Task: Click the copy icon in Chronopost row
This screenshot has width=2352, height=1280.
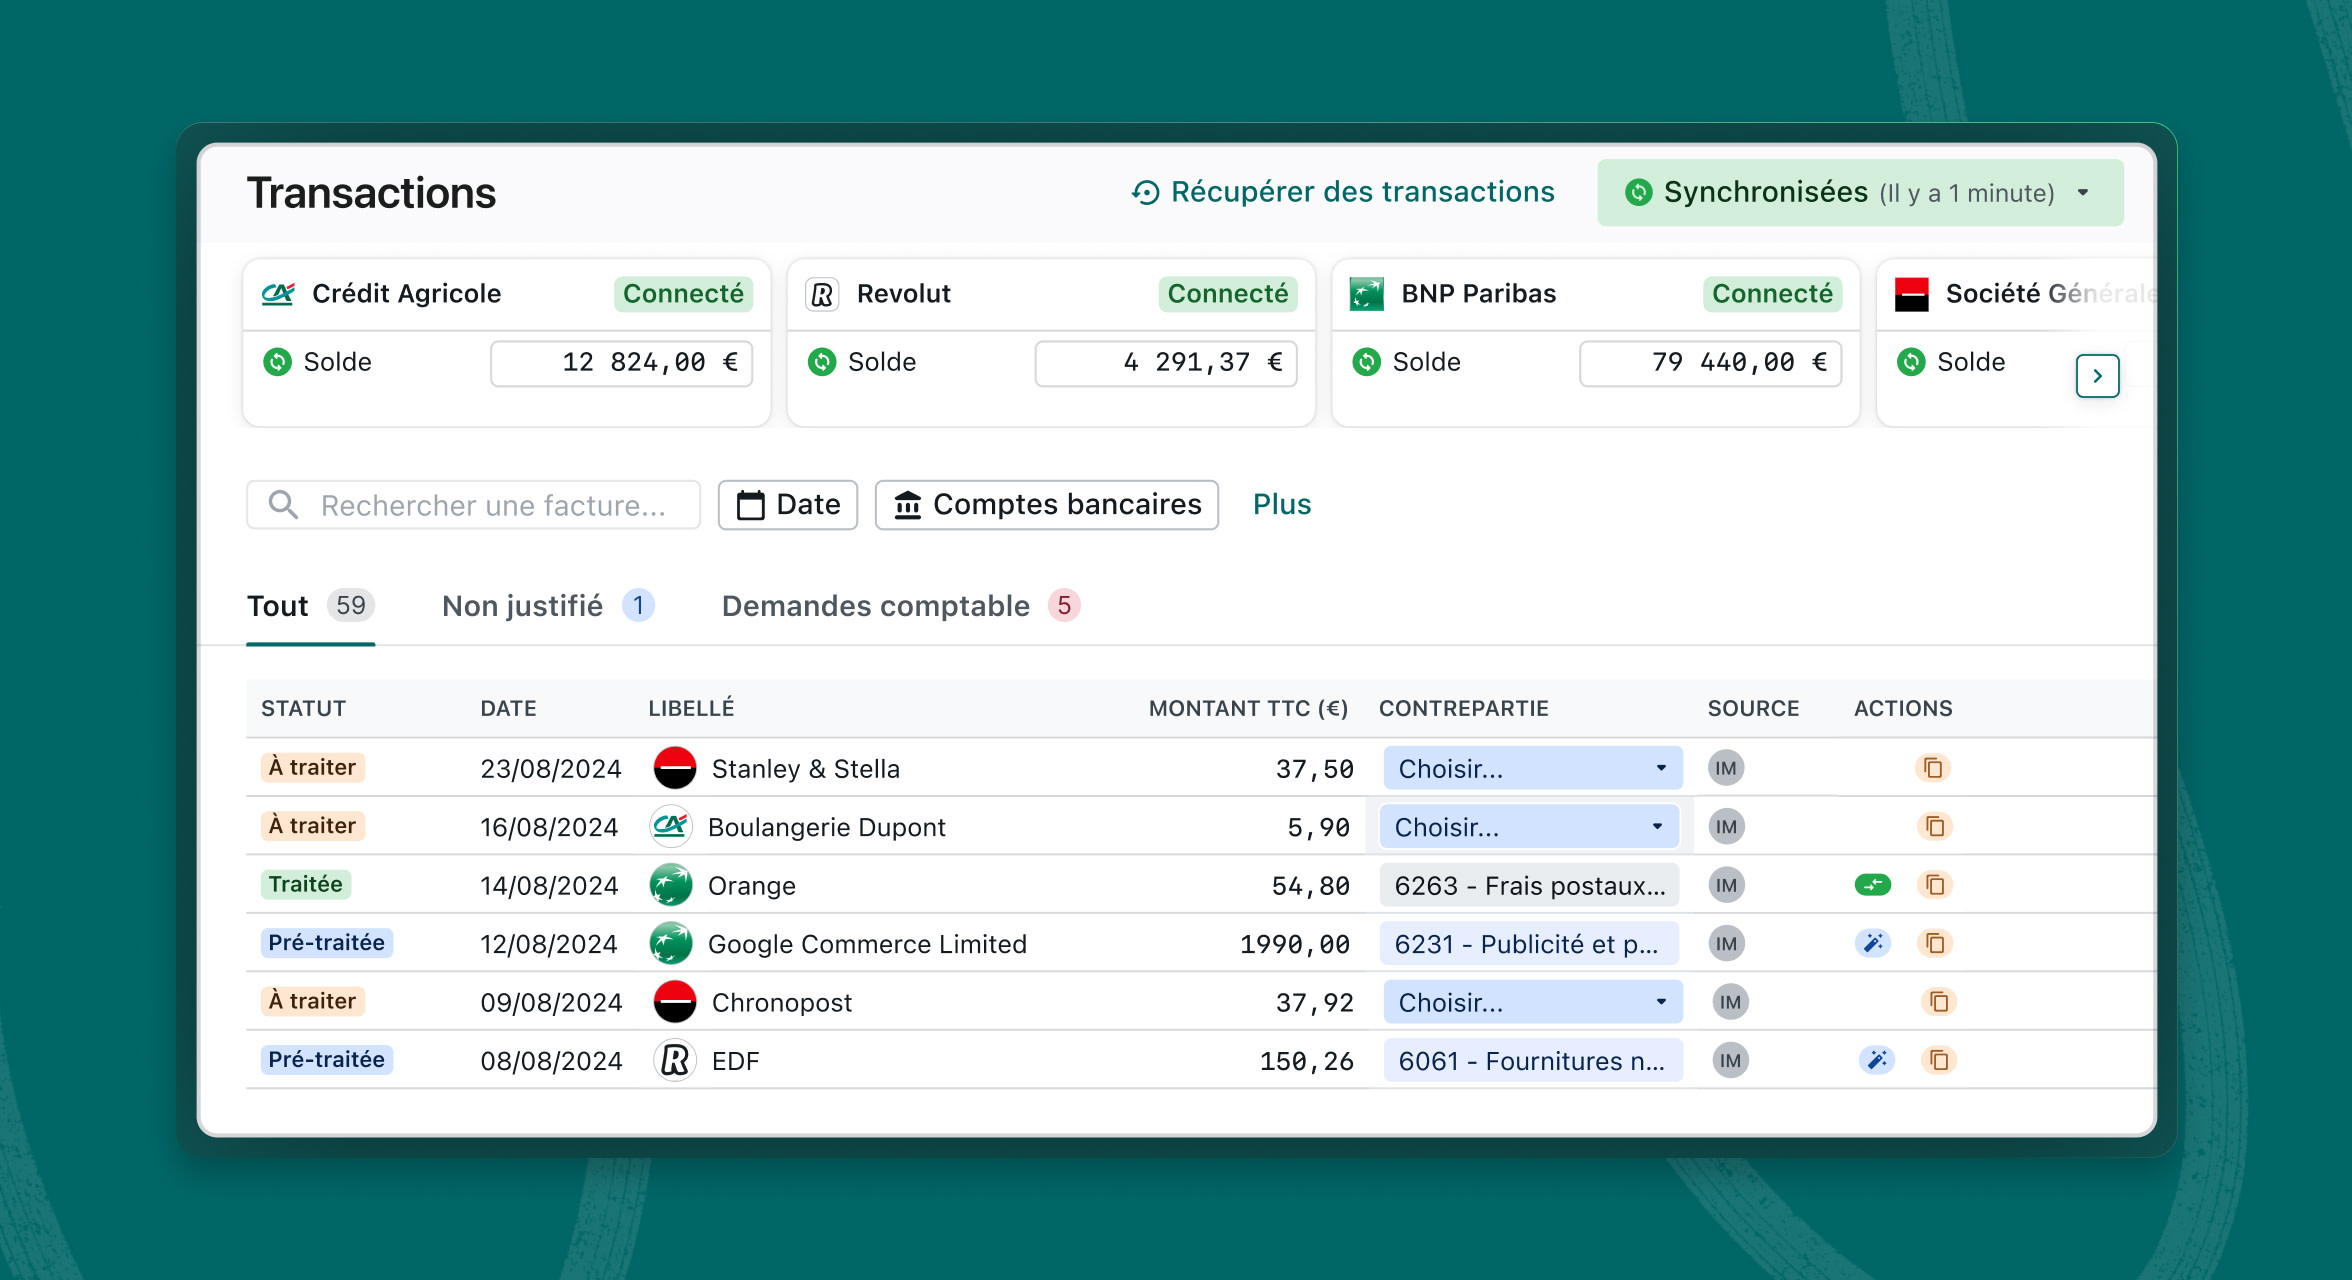Action: click(x=1938, y=1002)
